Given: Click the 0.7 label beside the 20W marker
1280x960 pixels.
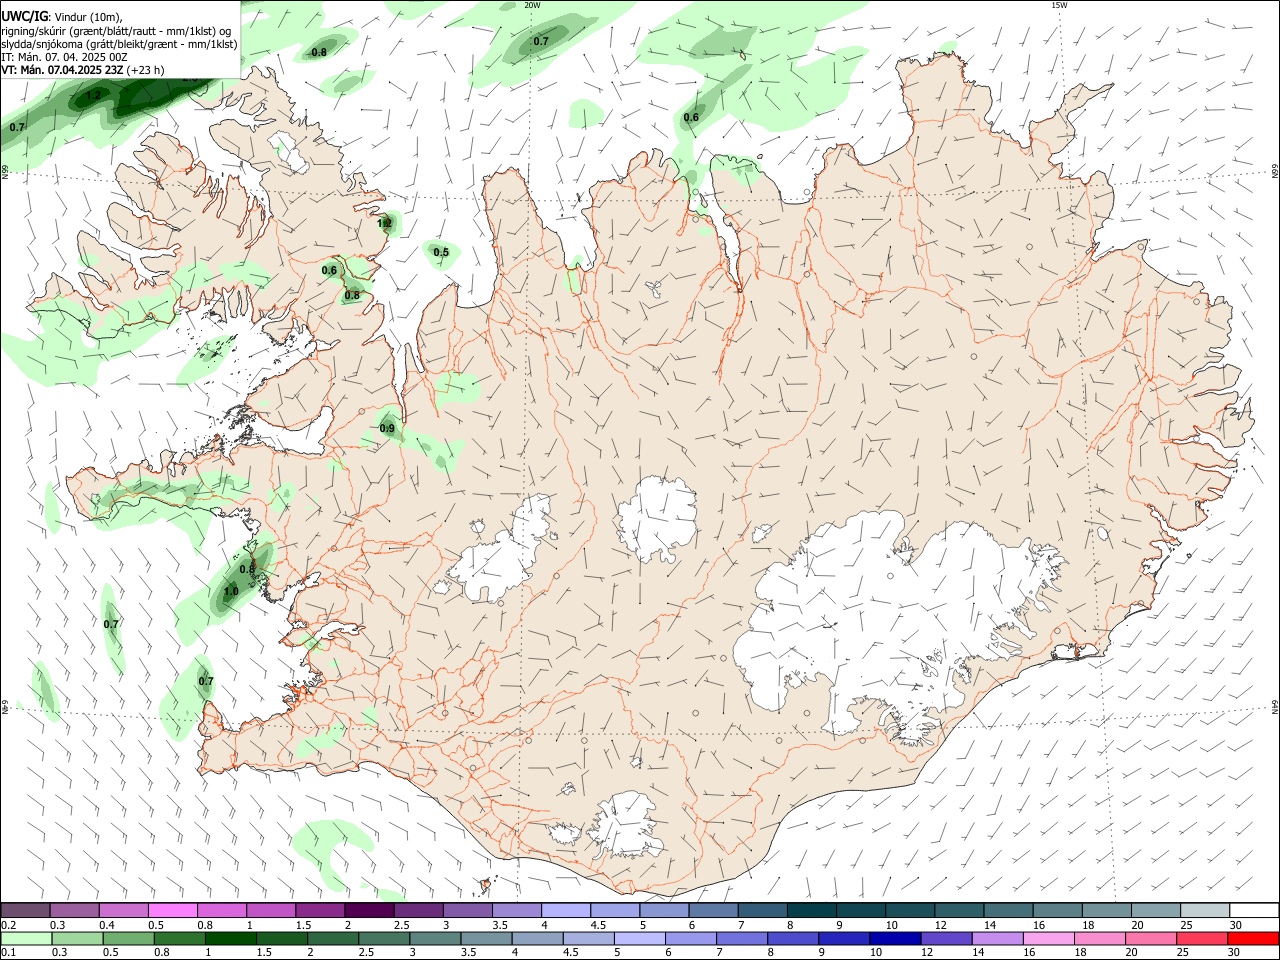Looking at the screenshot, I should 541,41.
